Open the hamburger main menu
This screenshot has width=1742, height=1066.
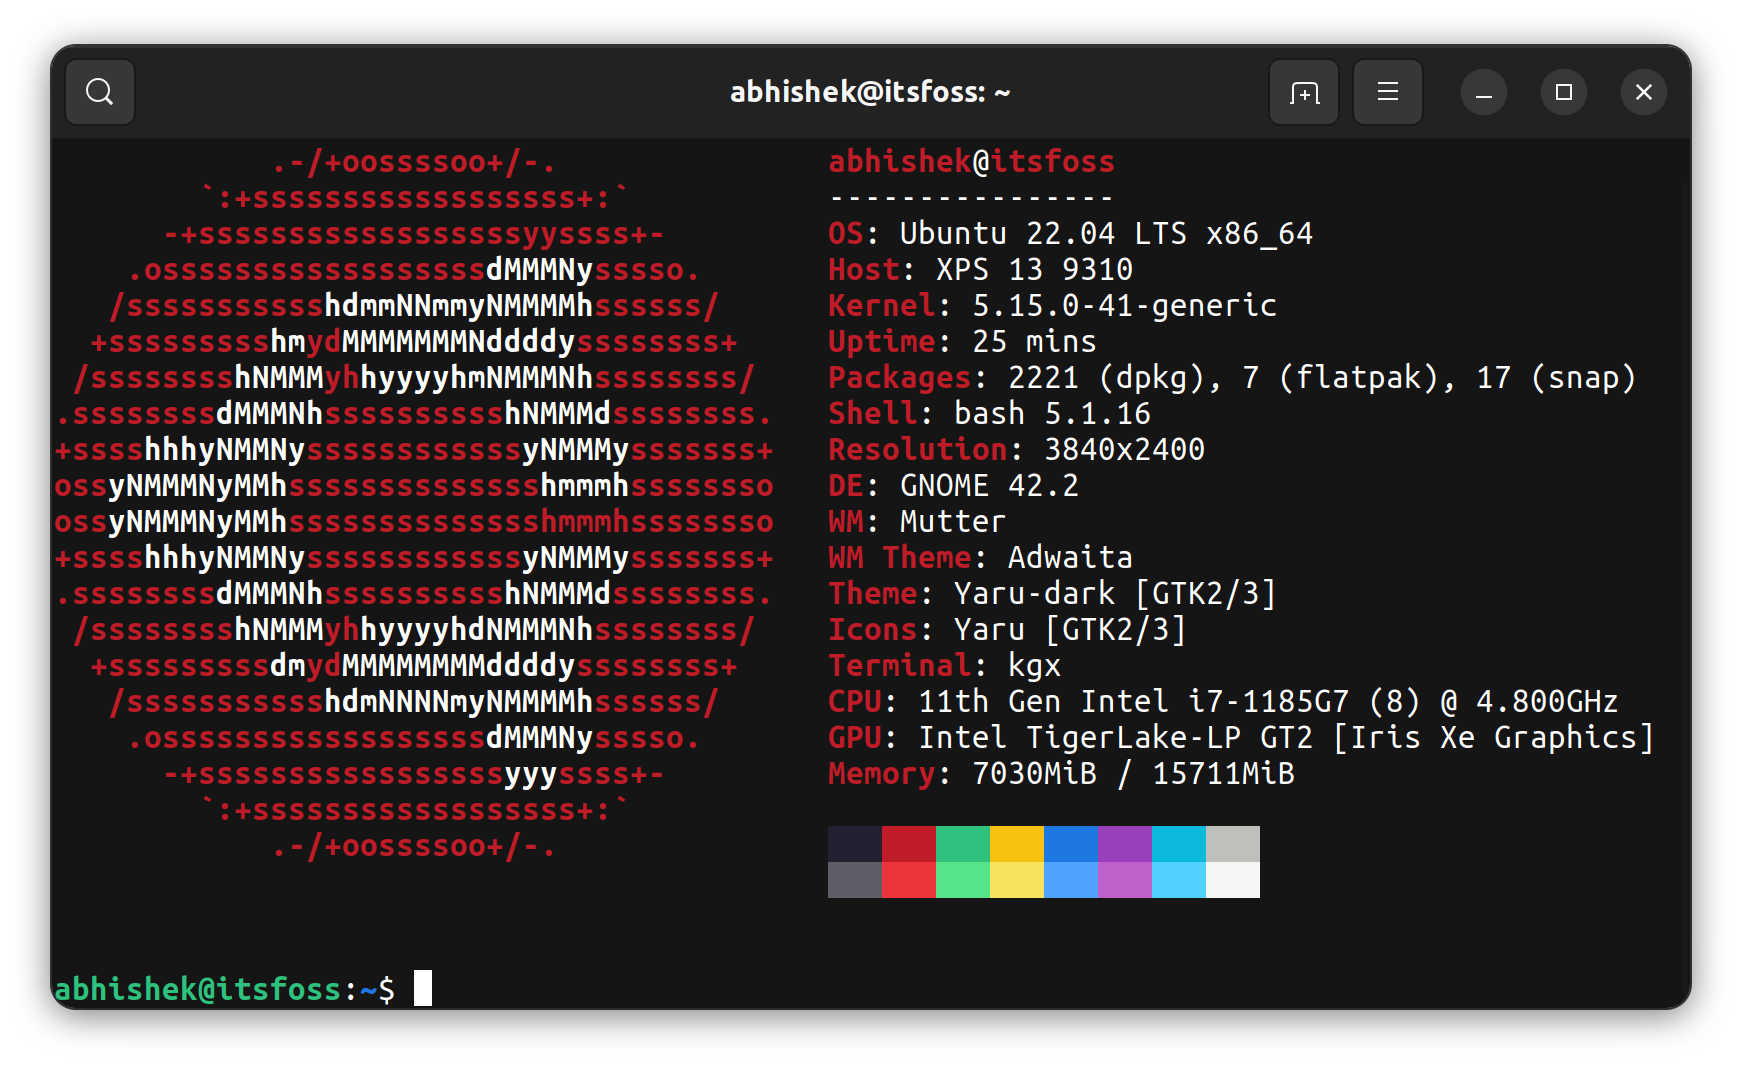tap(1388, 92)
